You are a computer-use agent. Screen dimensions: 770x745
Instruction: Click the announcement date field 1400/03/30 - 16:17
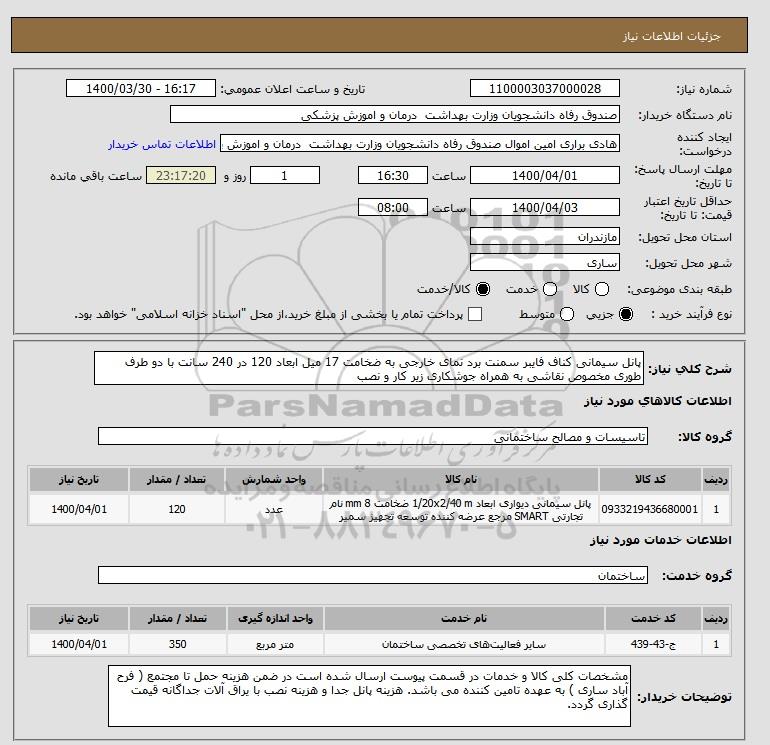141,89
